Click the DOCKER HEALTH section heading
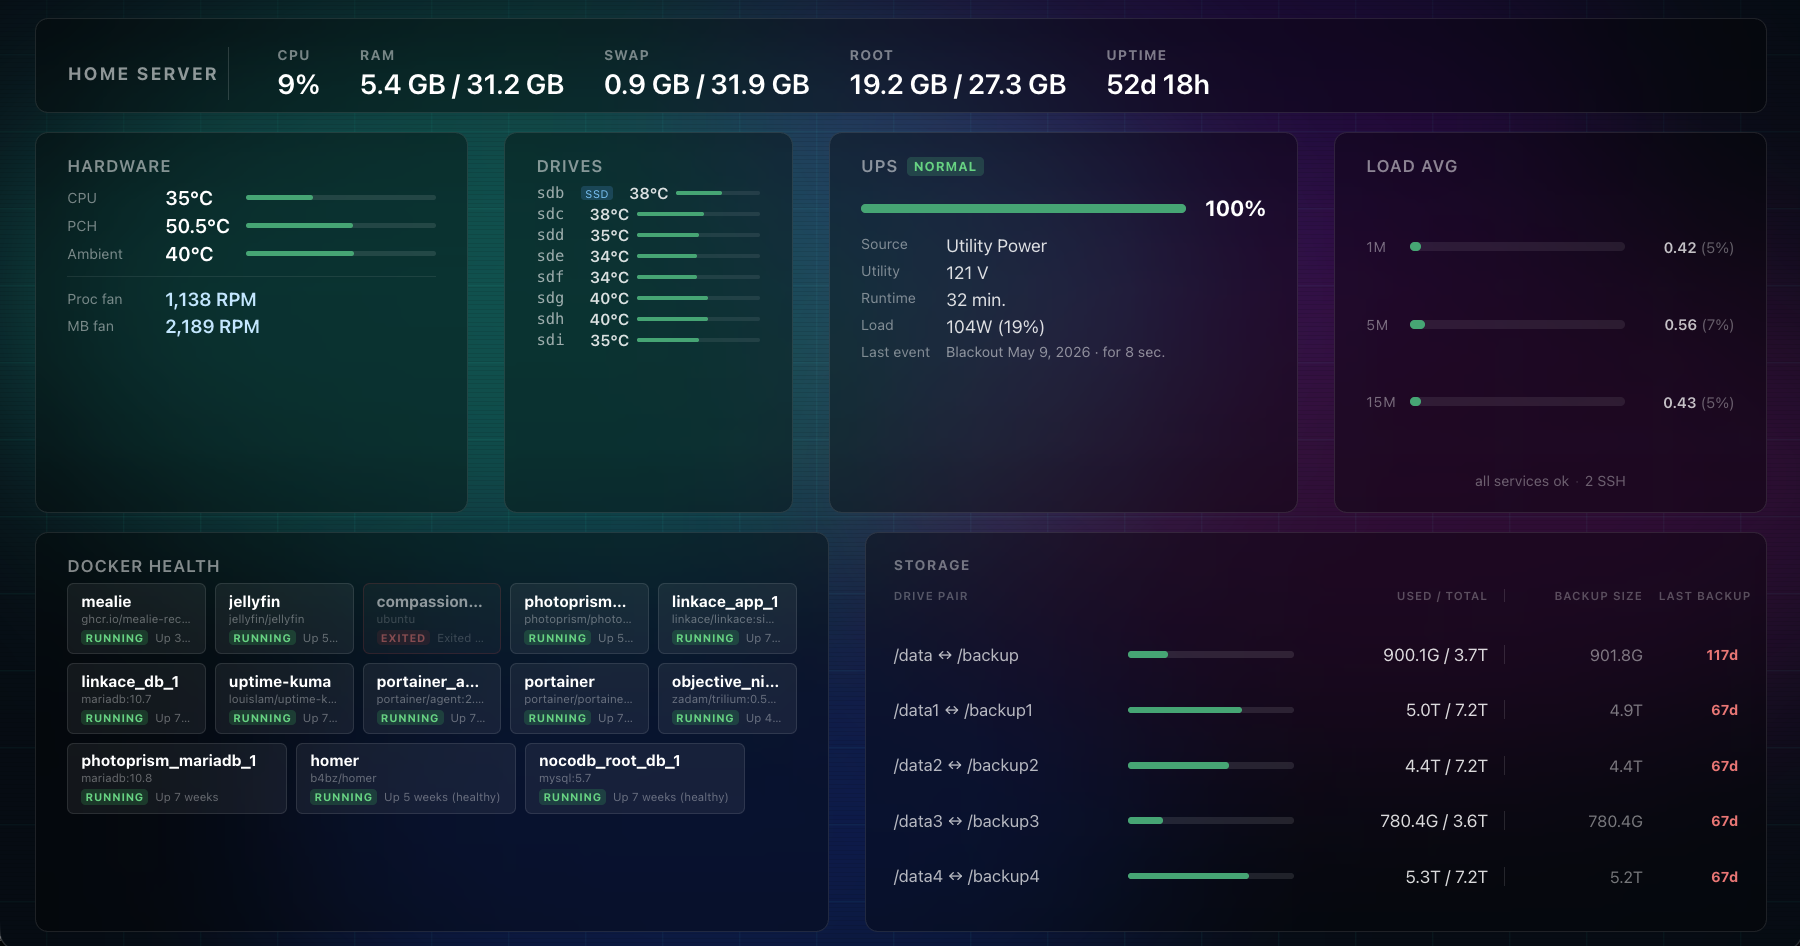Viewport: 1800px width, 946px height. (x=143, y=567)
